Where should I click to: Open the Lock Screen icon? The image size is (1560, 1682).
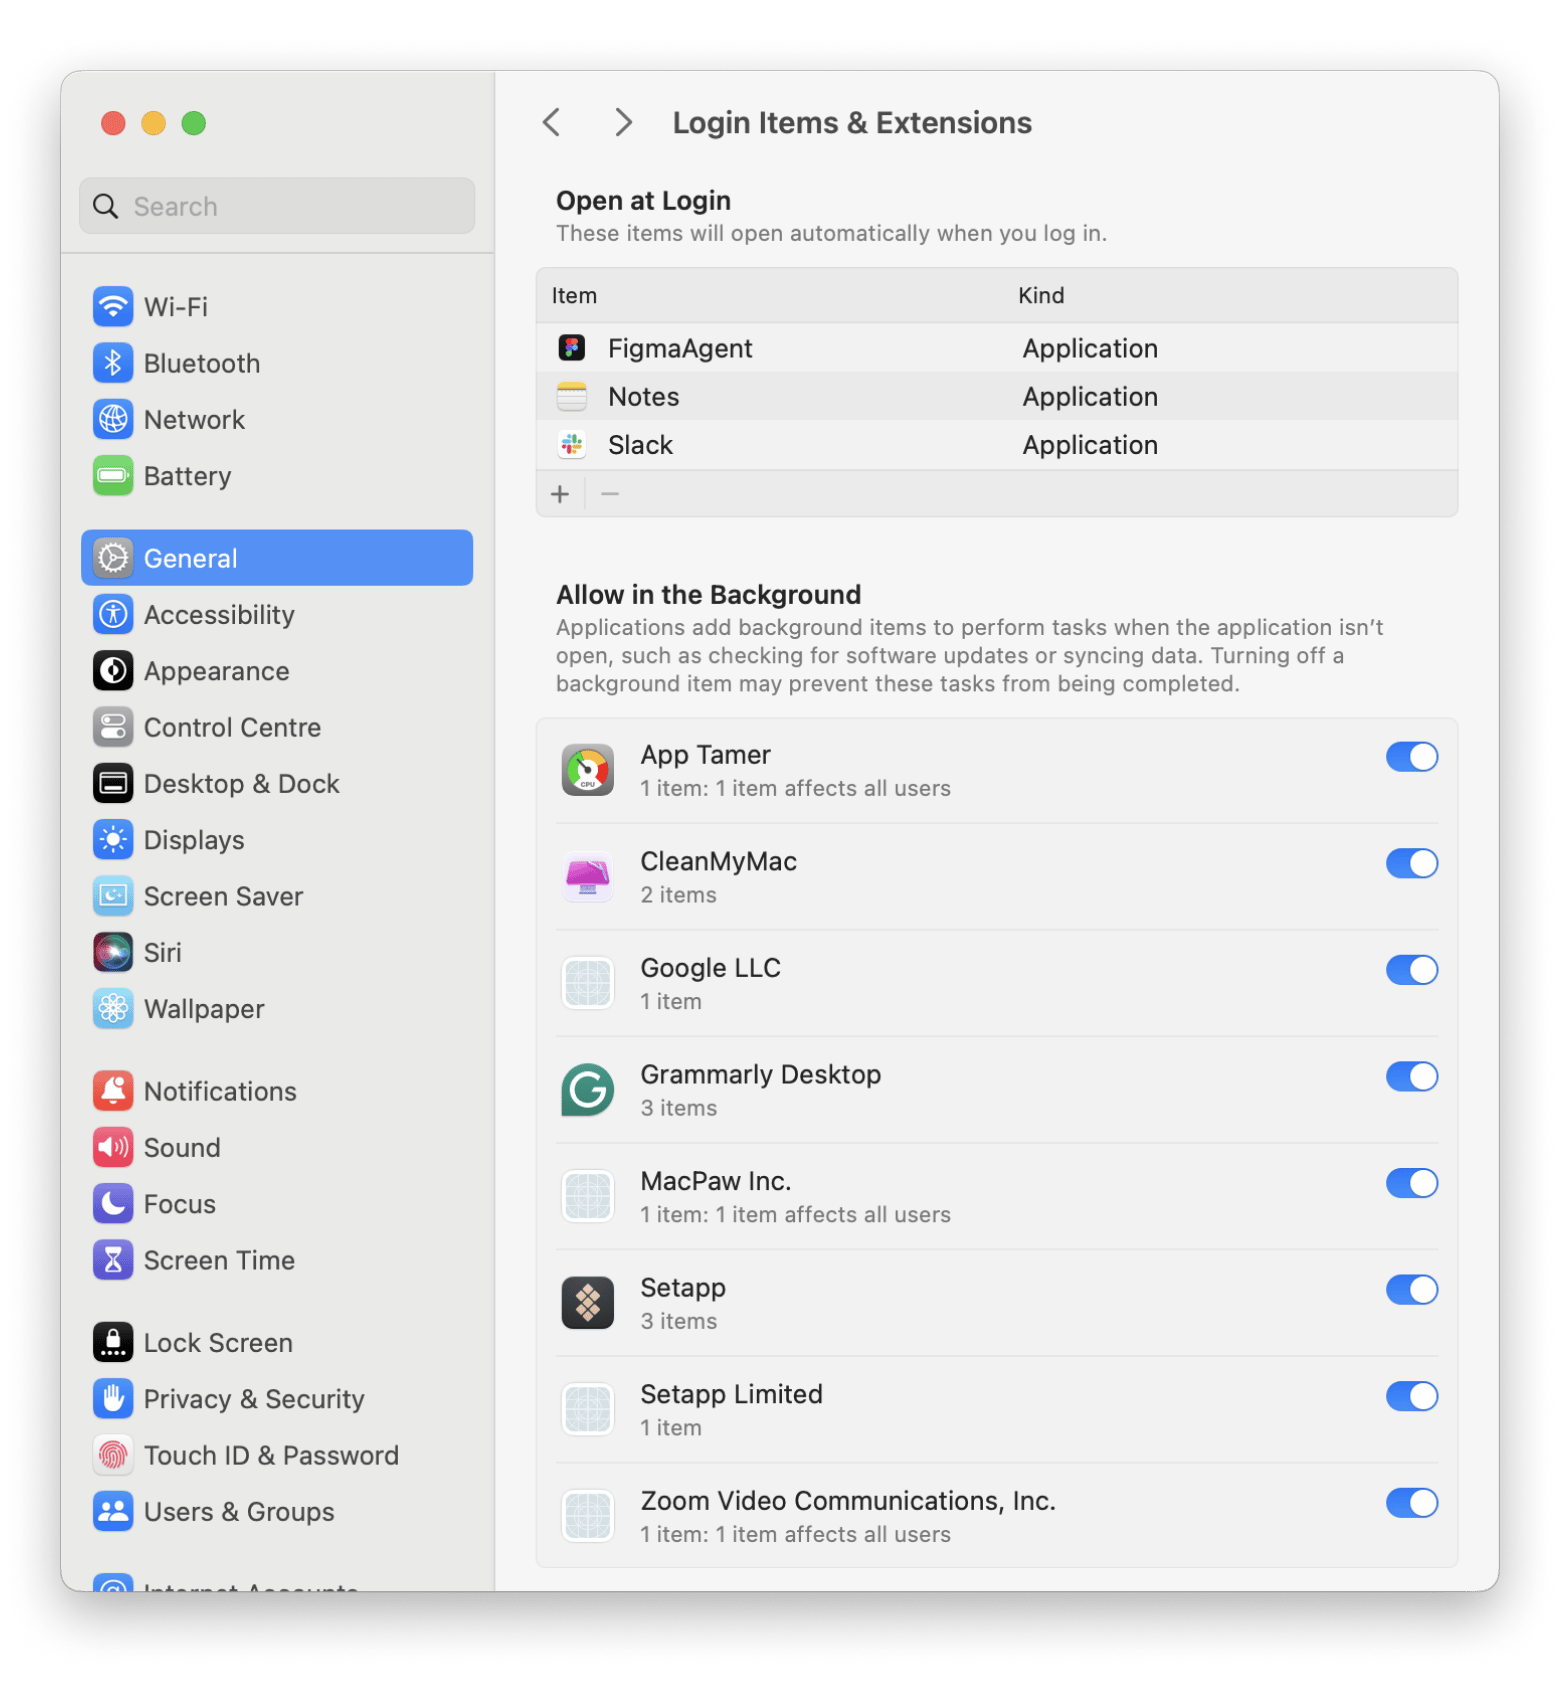click(x=113, y=1342)
